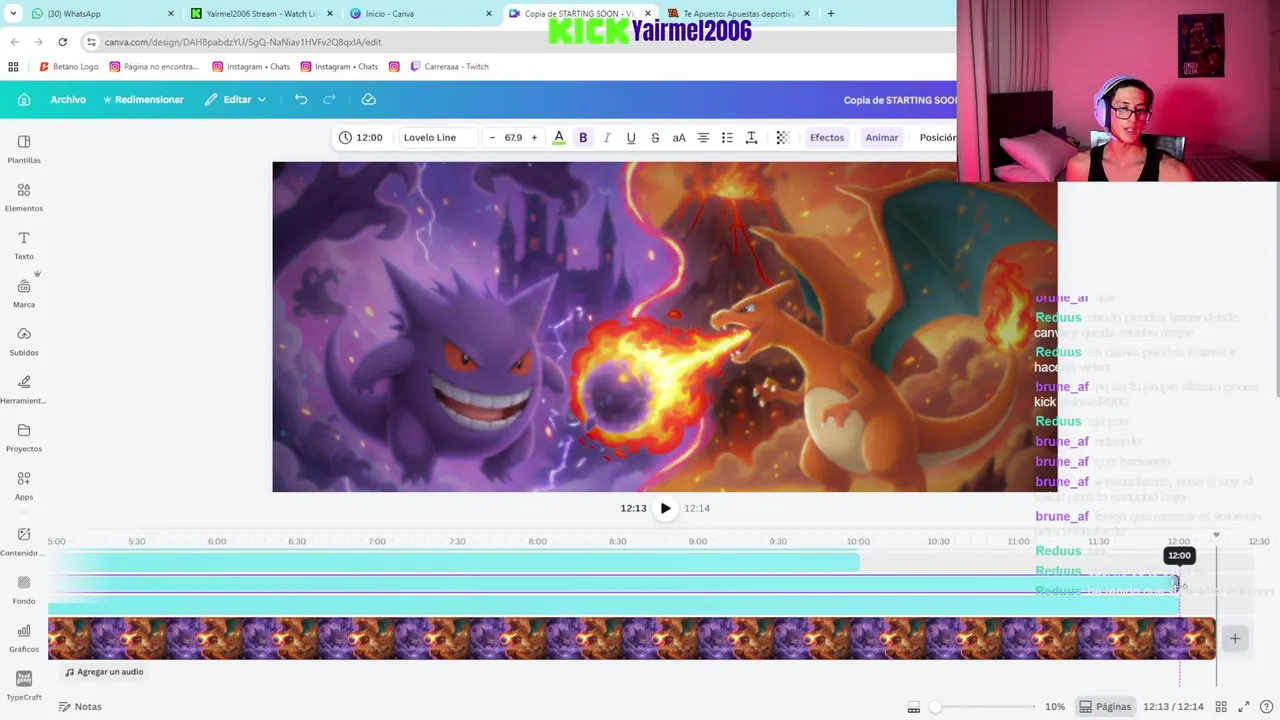Open the Redimensionar menu
This screenshot has height=720, width=1280.
(144, 99)
